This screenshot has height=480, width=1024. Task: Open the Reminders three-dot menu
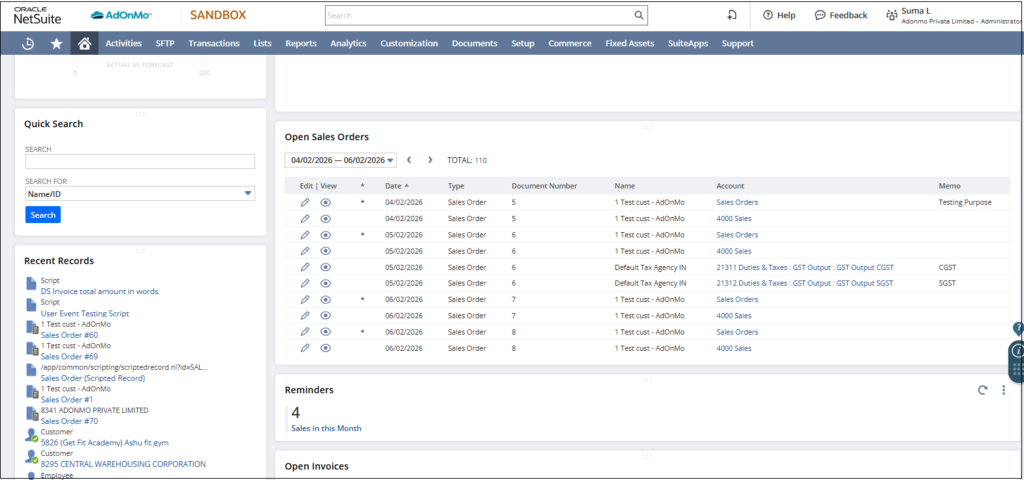[1003, 391]
